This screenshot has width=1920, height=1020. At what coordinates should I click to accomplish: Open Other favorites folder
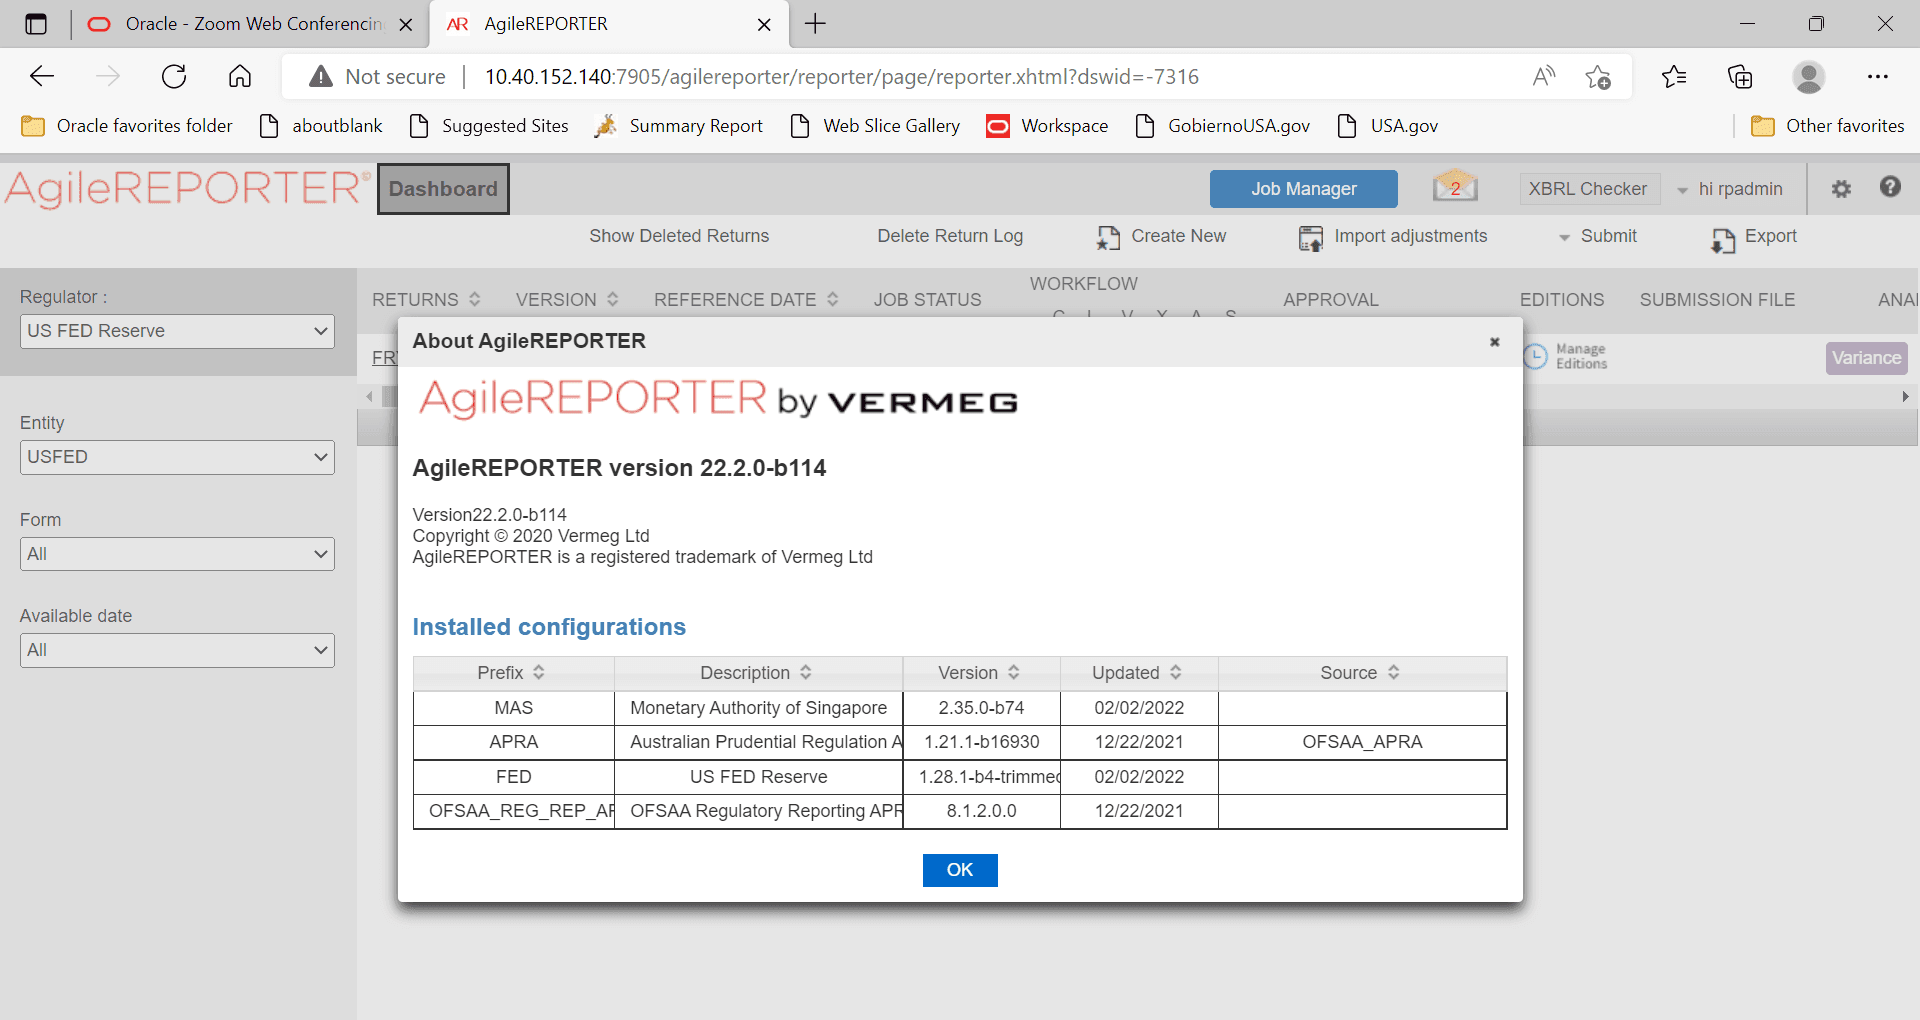1828,126
